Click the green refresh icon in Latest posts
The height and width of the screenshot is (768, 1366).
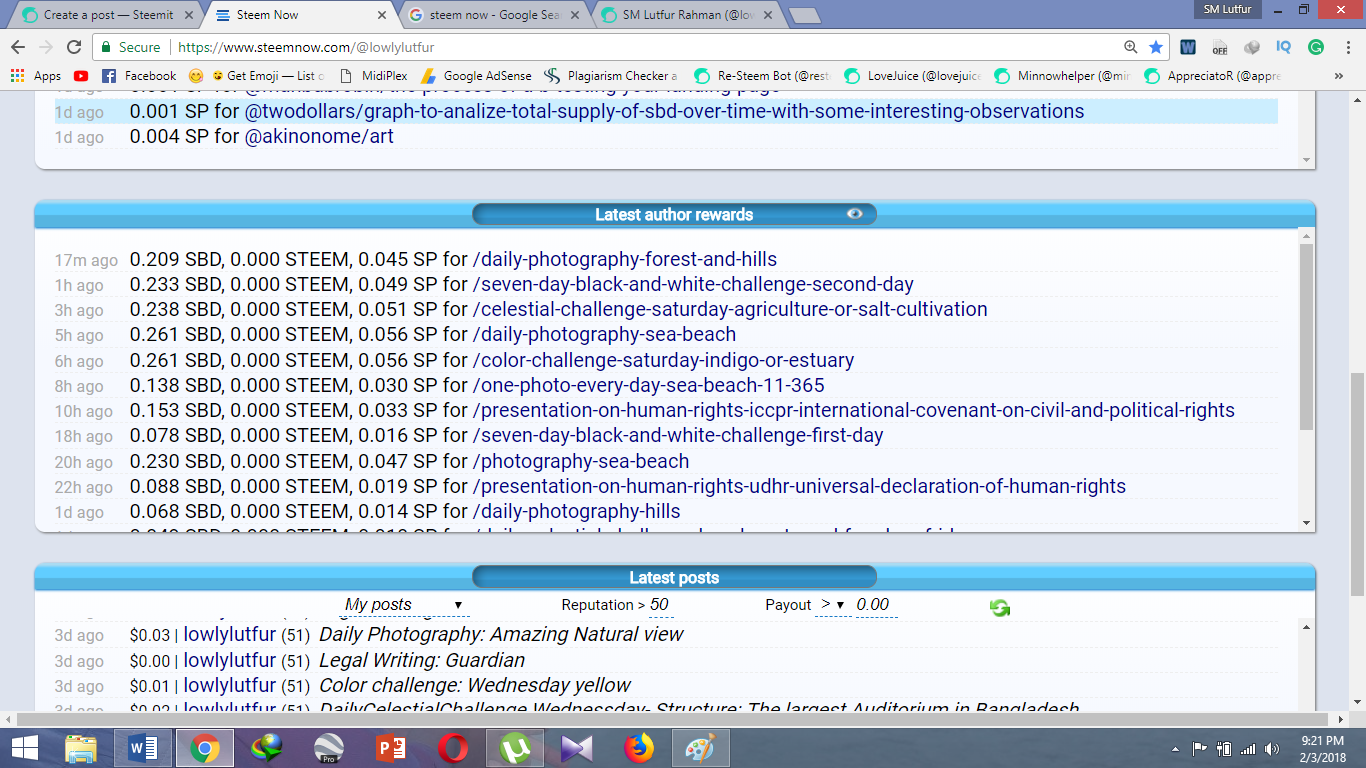(1000, 607)
